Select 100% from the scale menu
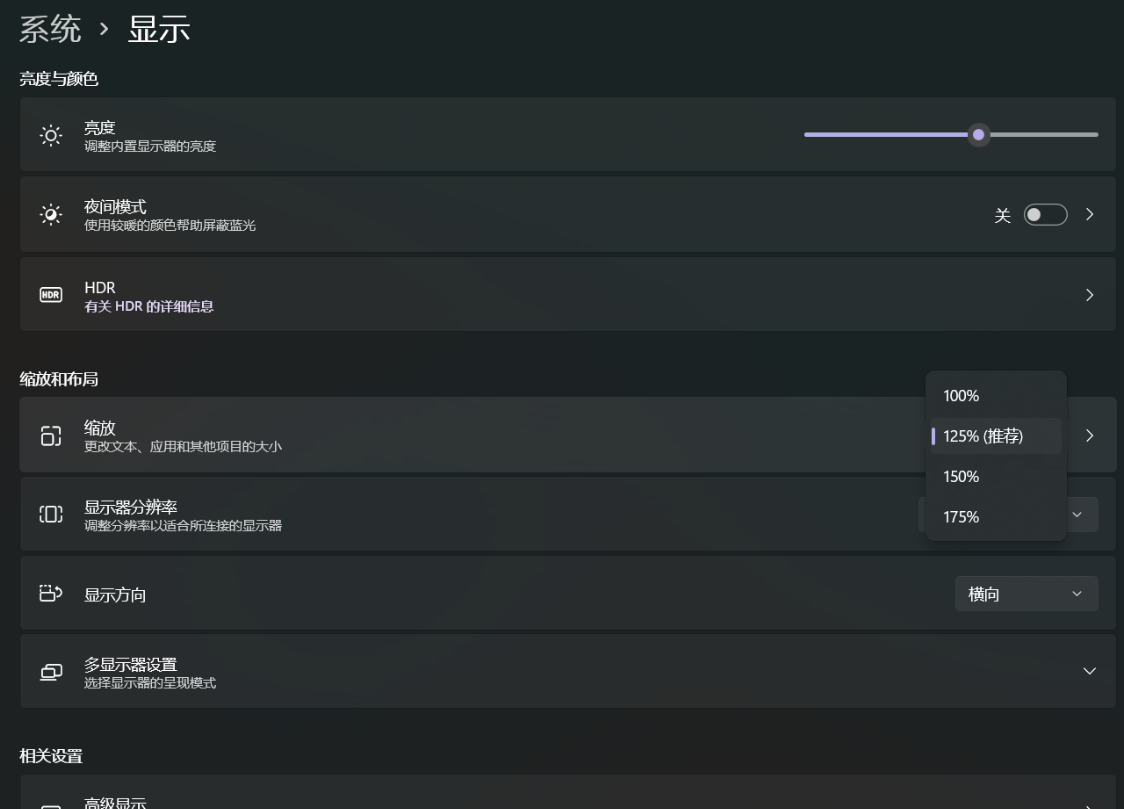 961,396
